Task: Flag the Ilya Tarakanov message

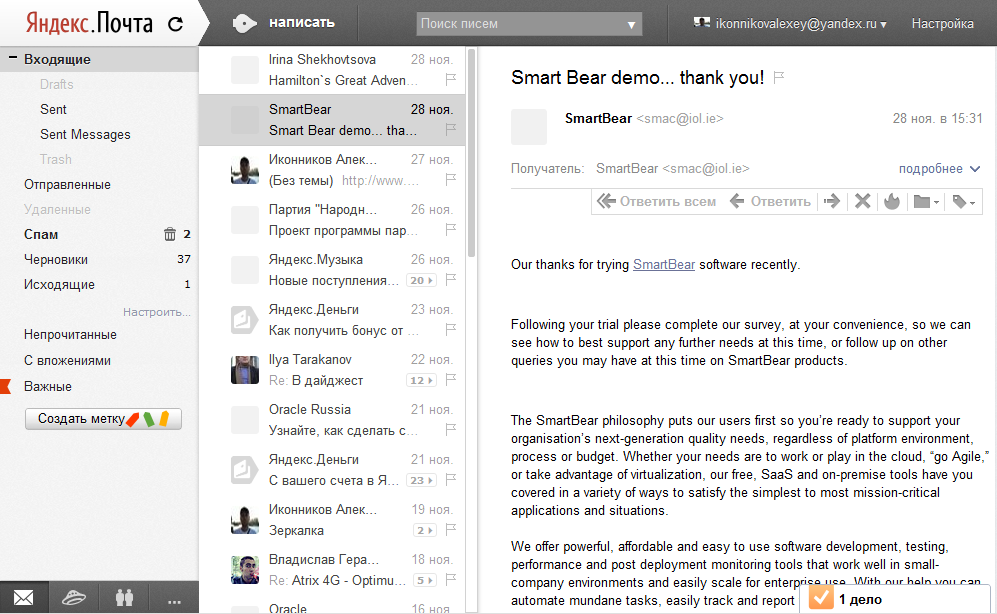Action: (x=451, y=380)
